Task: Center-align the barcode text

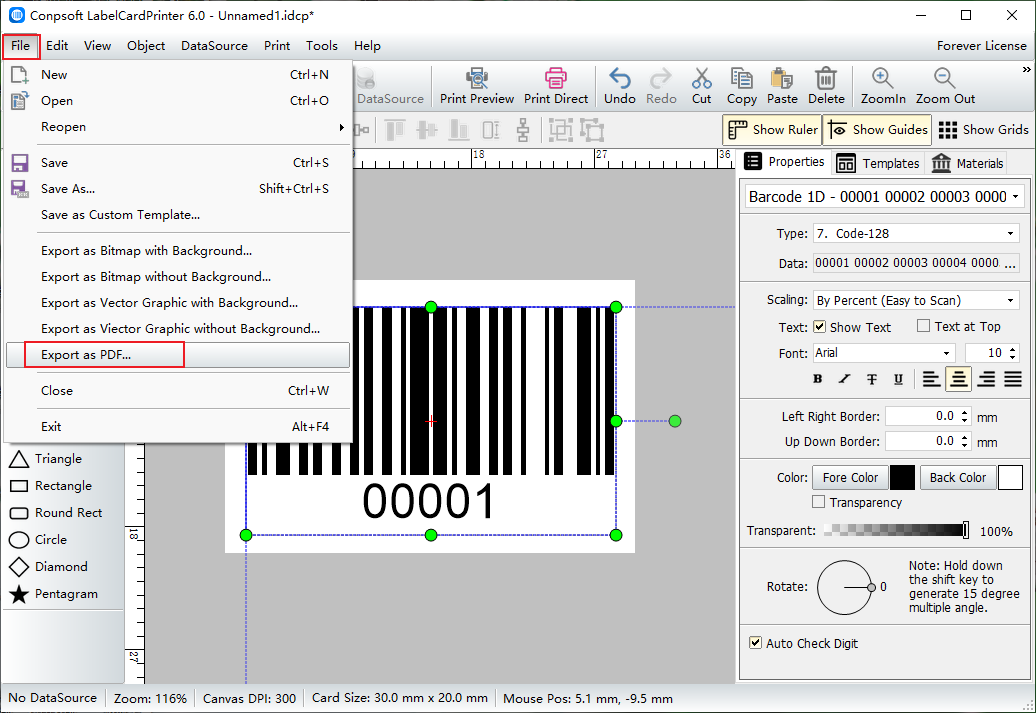Action: click(958, 379)
